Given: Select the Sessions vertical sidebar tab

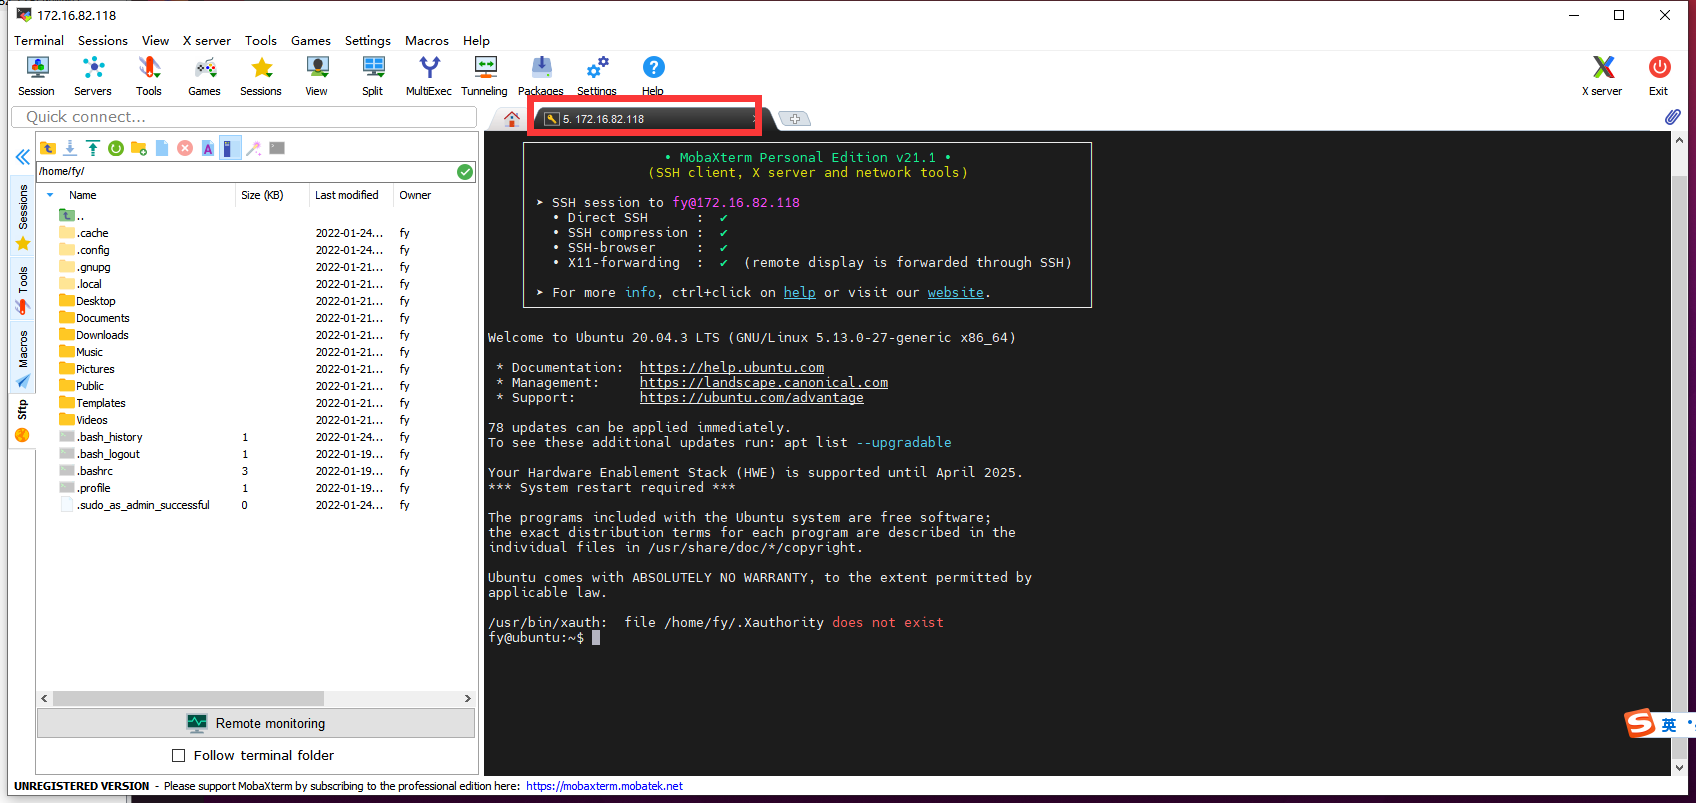Looking at the screenshot, I should 23,216.
